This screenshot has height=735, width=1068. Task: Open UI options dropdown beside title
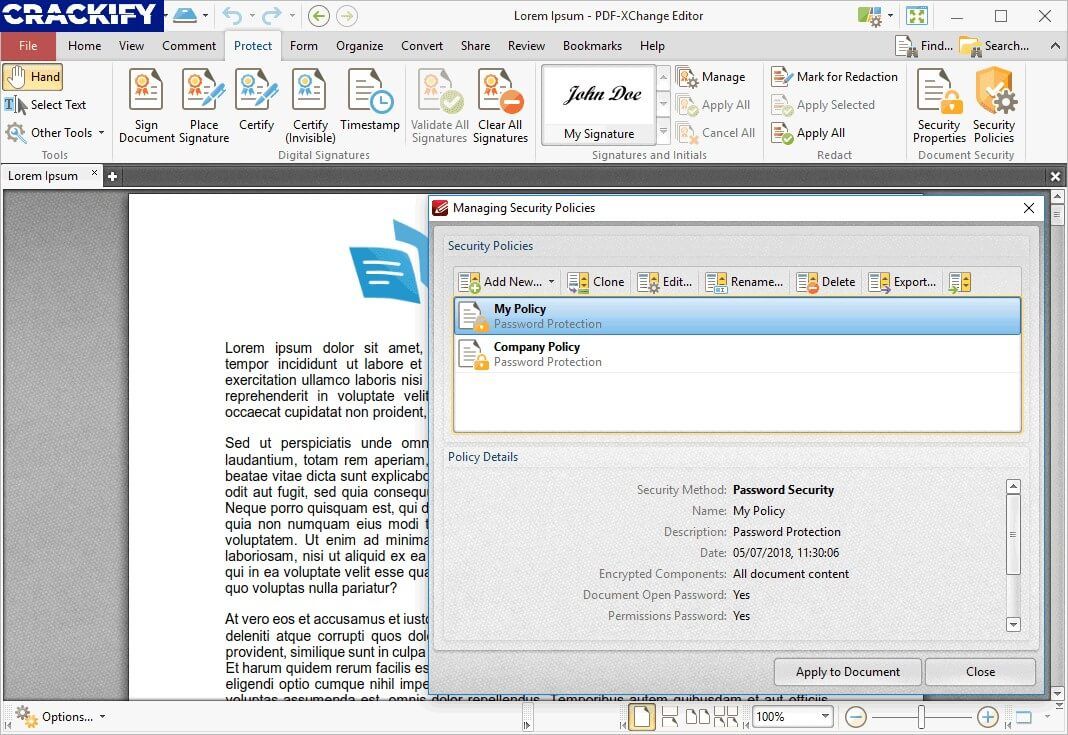pyautogui.click(x=890, y=15)
